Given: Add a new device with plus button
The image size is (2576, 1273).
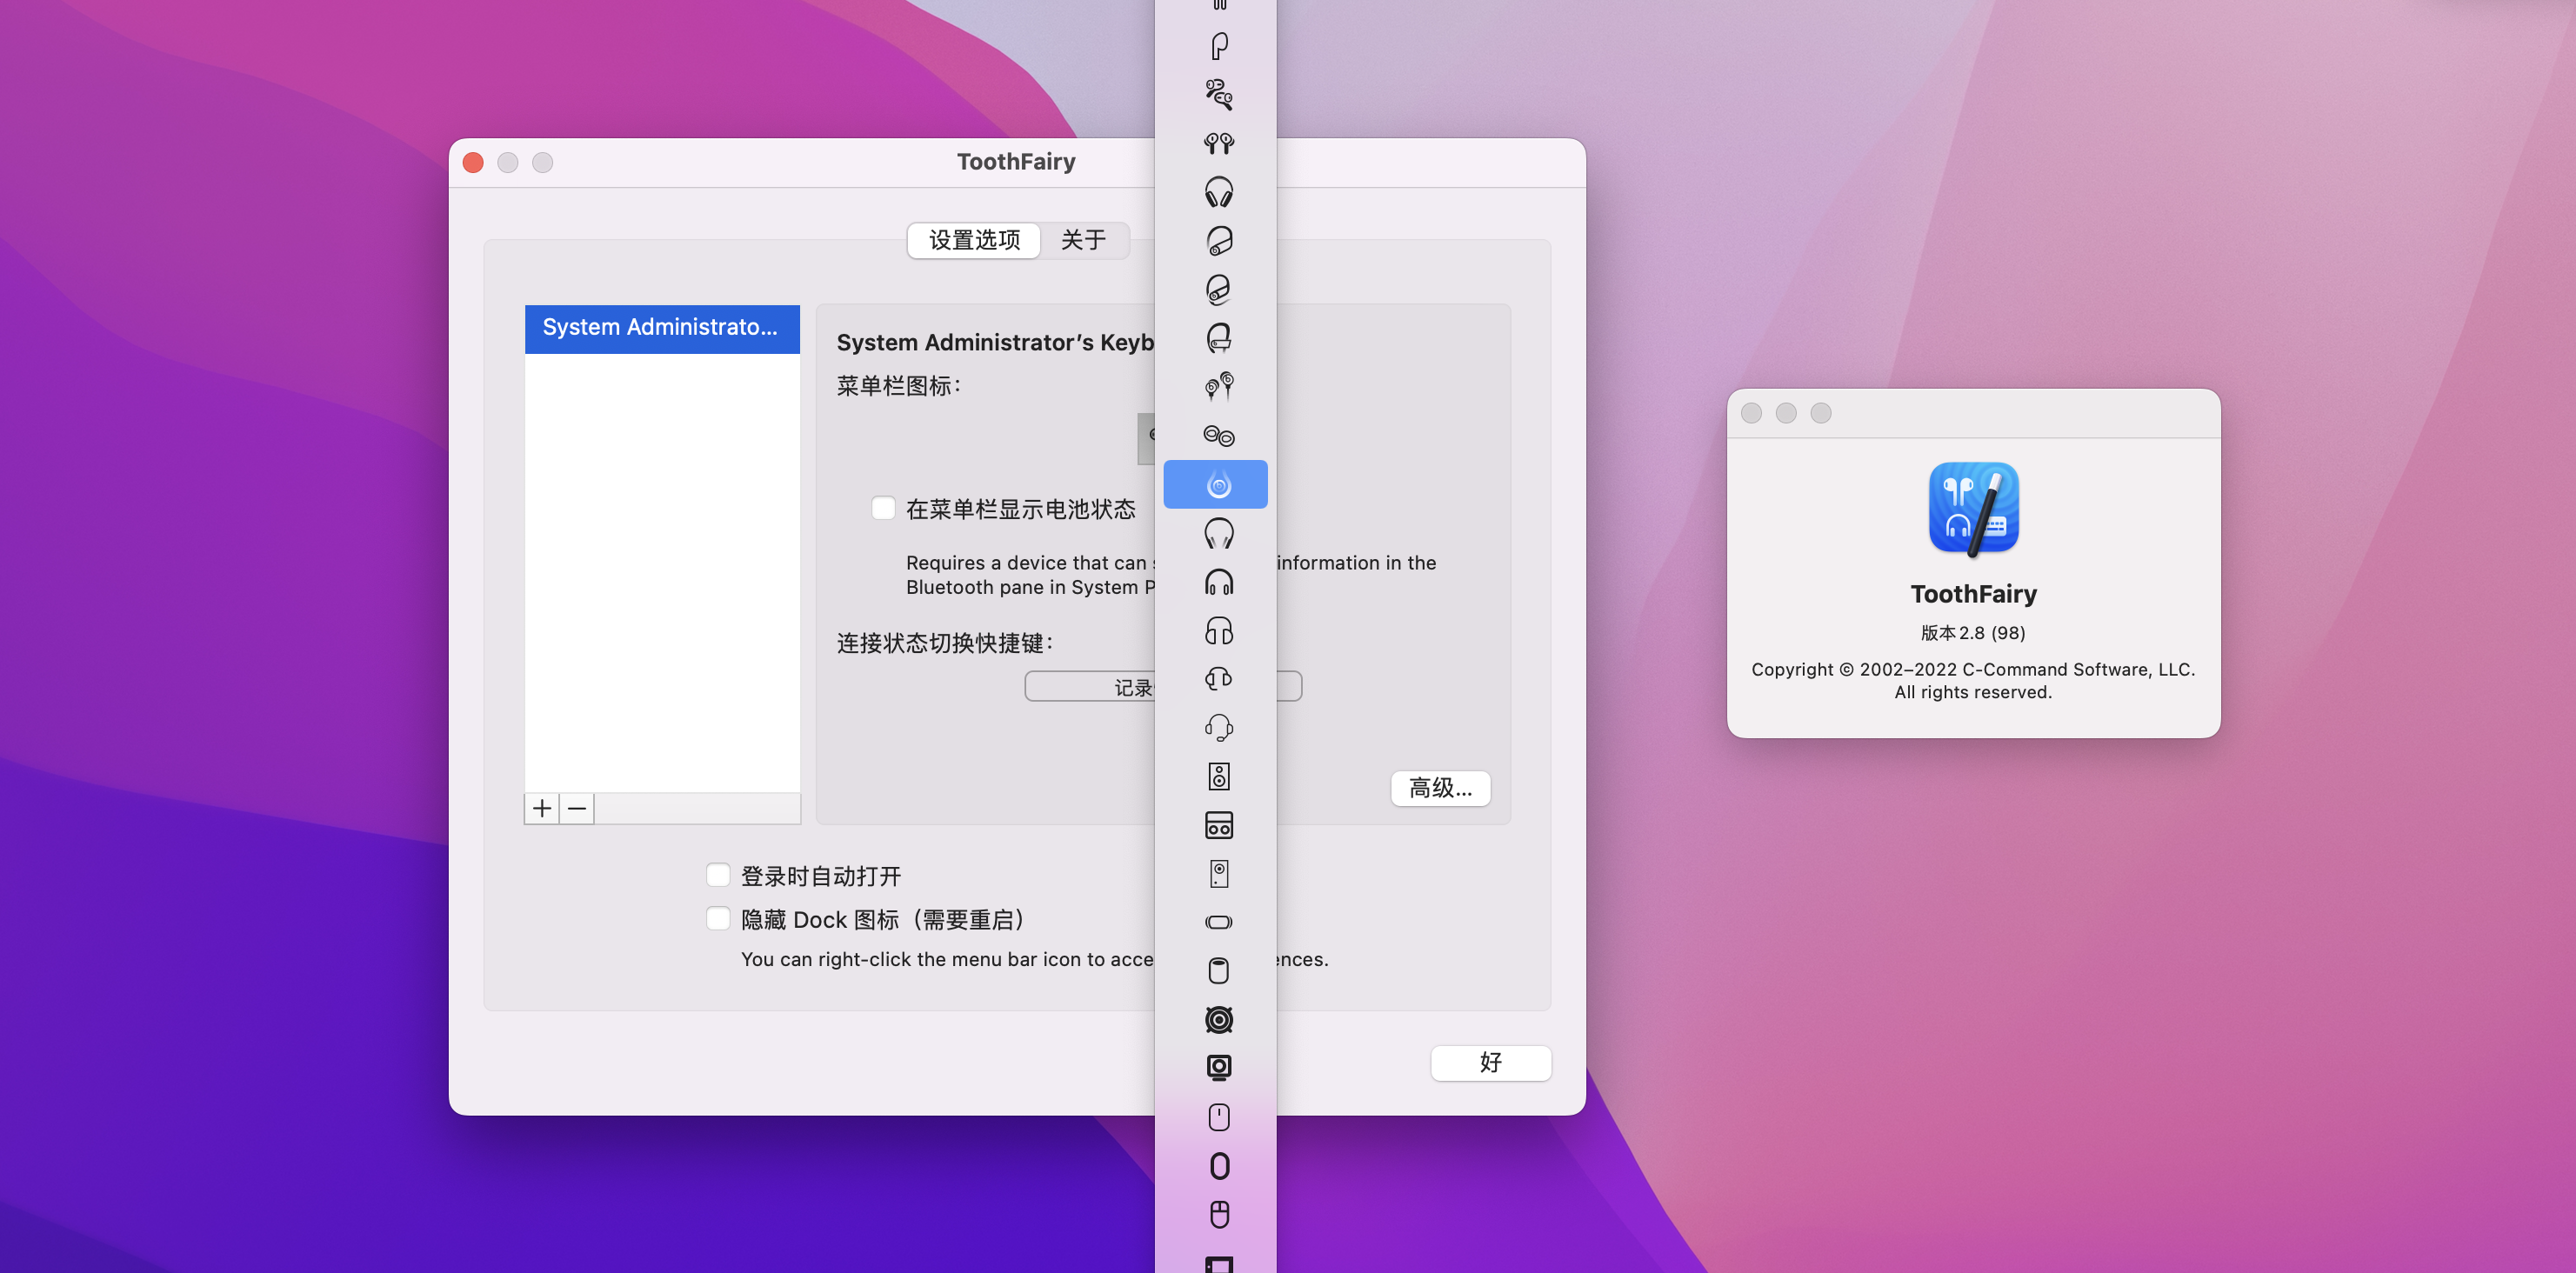Looking at the screenshot, I should coord(541,808).
